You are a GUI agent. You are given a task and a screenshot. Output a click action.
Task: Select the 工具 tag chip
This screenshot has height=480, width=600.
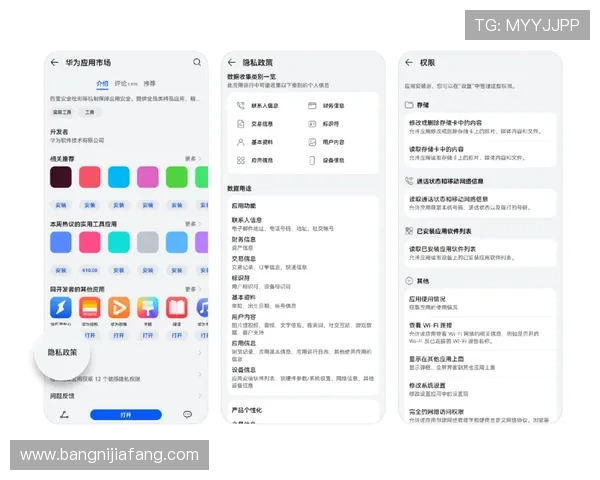coord(90,112)
